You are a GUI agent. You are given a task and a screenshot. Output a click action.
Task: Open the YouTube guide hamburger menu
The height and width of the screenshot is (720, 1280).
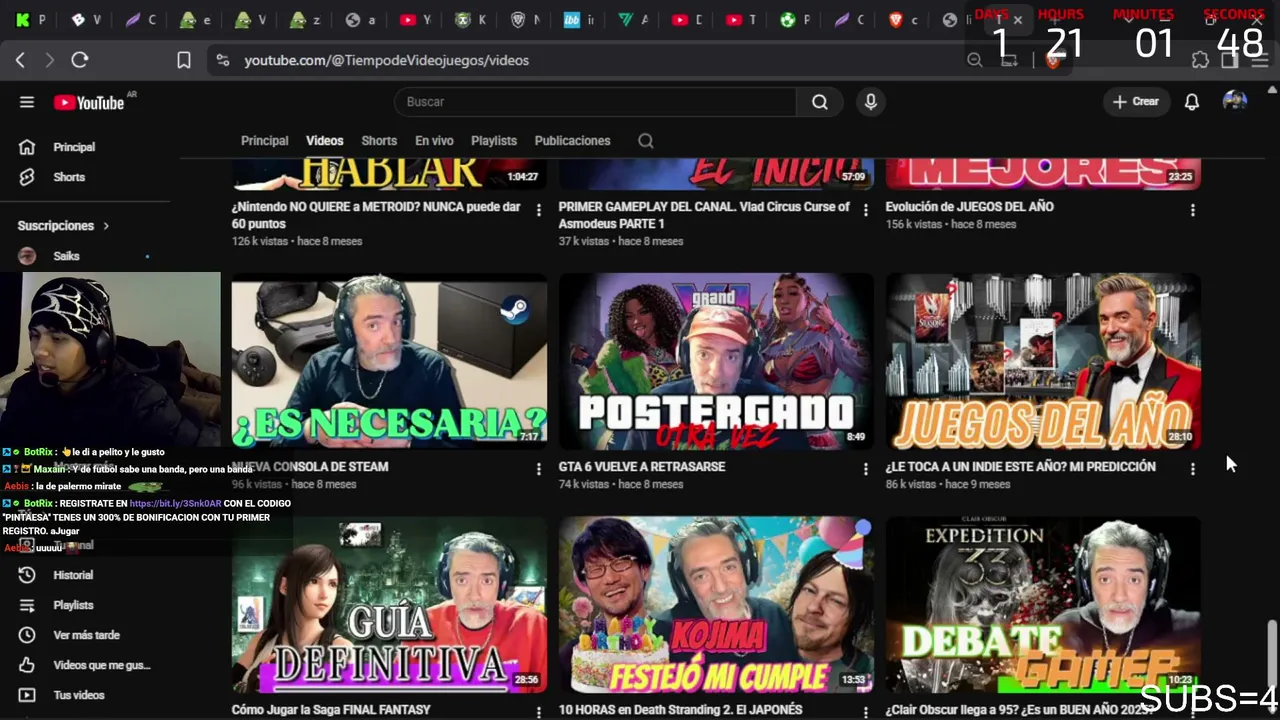[27, 102]
